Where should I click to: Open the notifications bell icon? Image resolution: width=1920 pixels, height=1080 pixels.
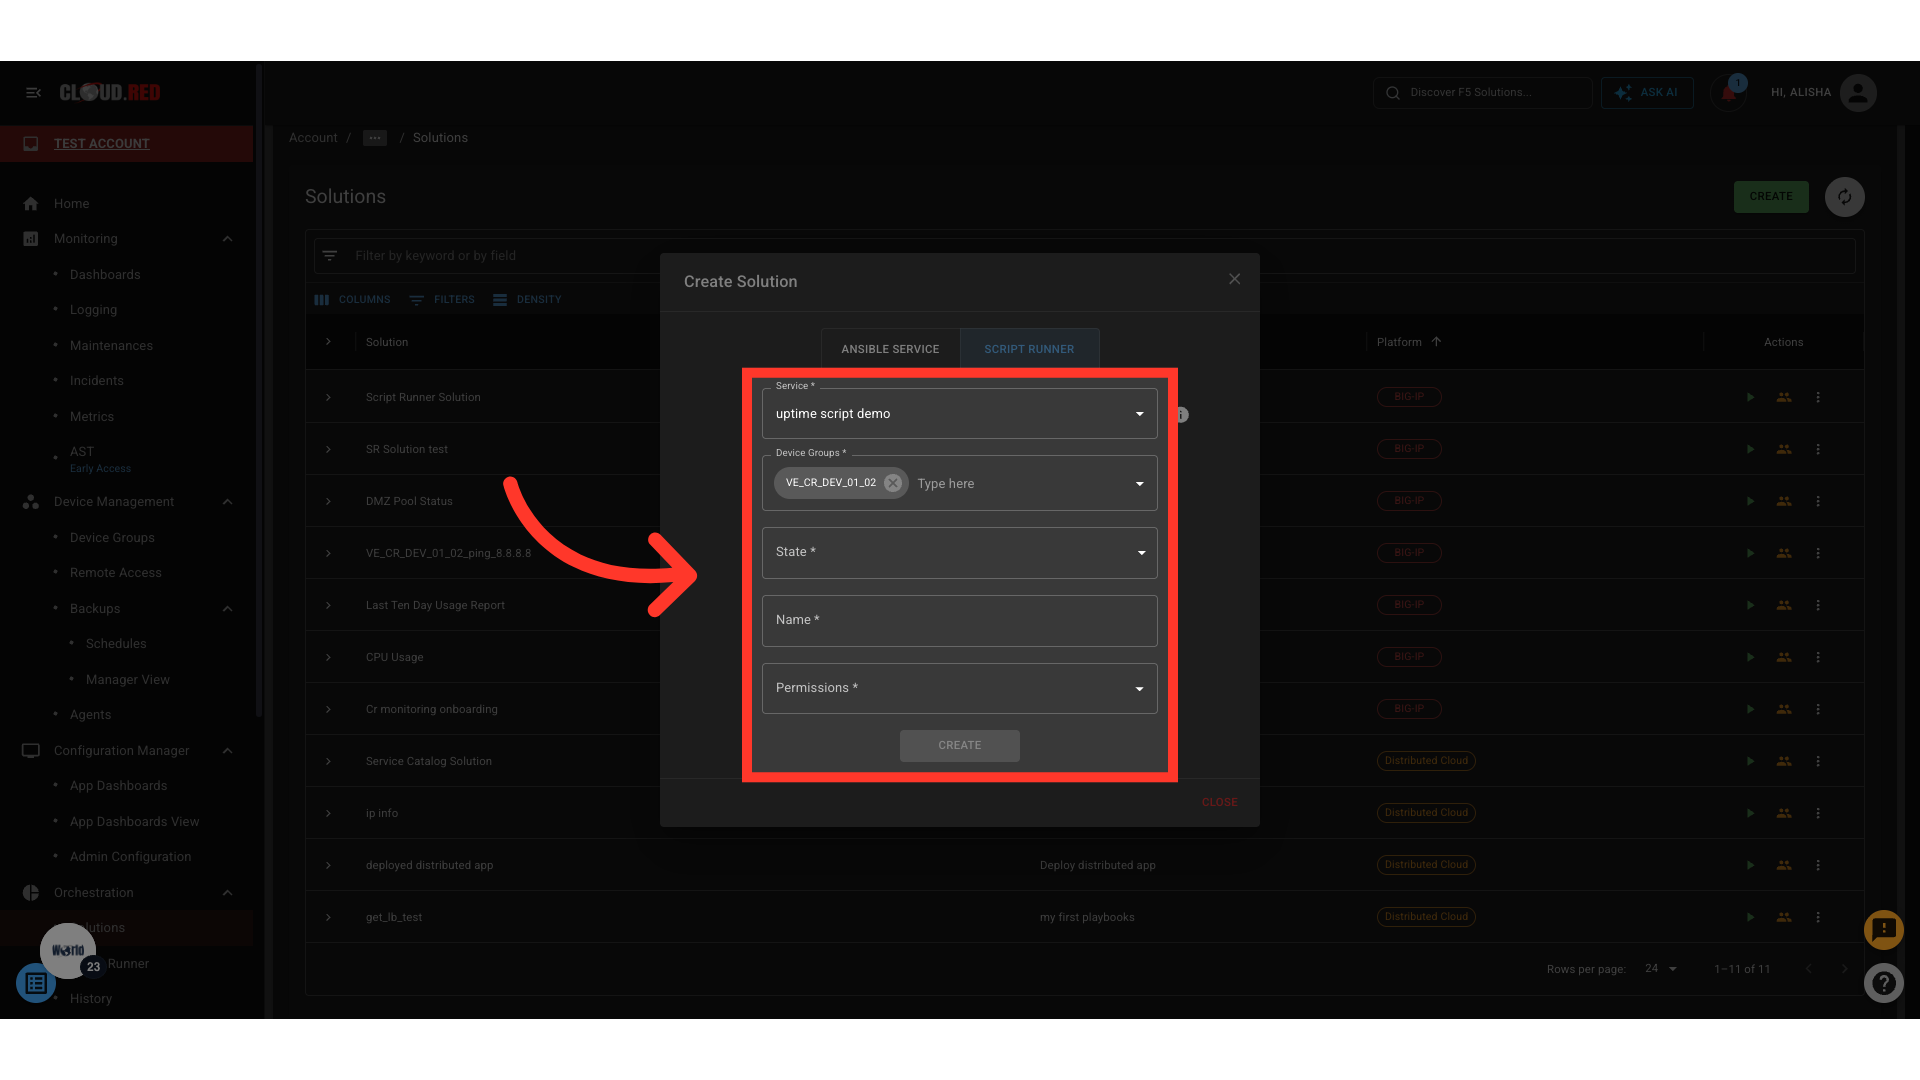pyautogui.click(x=1728, y=93)
